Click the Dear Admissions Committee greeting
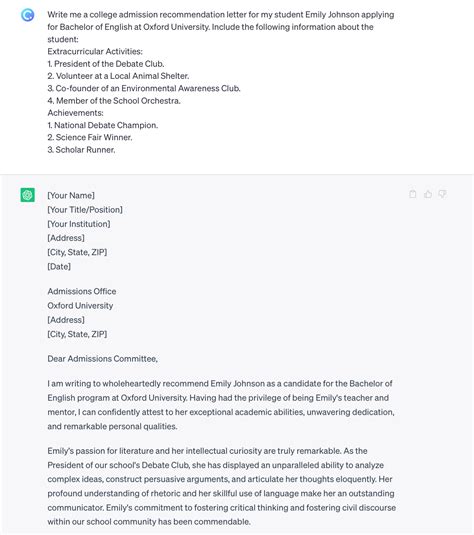Viewport: 474px width, 535px height. [x=102, y=359]
